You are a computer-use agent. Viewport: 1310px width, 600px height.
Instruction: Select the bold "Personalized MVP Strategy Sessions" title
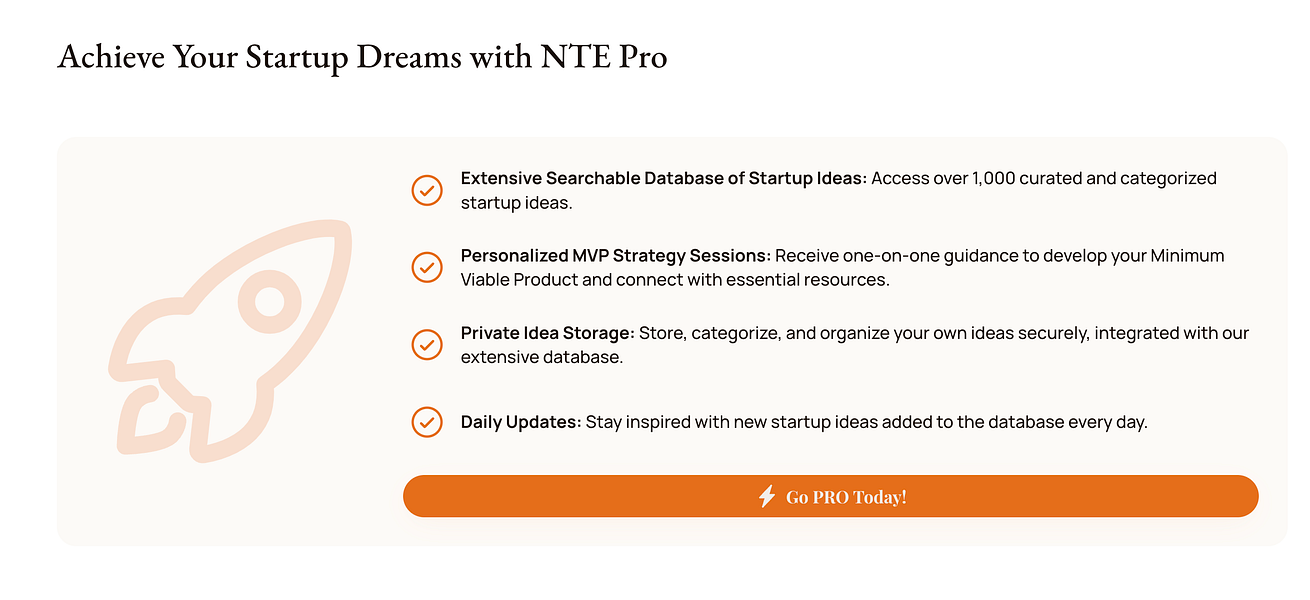pos(615,255)
